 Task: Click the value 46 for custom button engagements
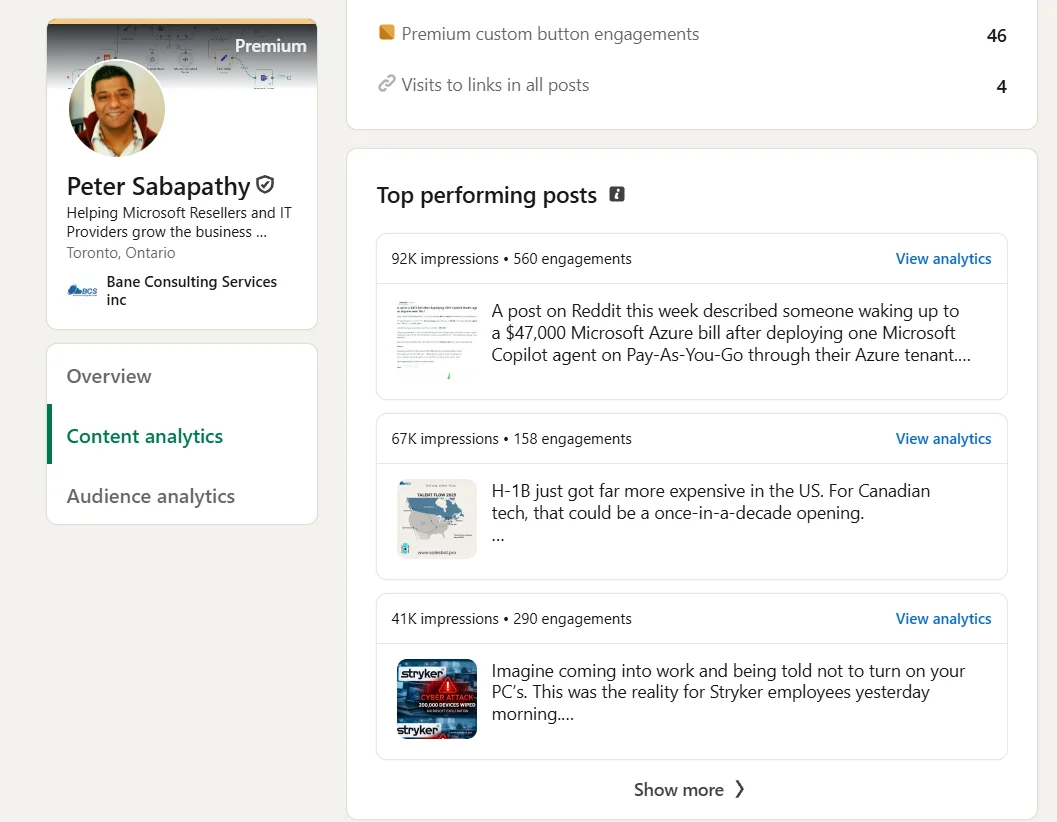pyautogui.click(x=996, y=36)
